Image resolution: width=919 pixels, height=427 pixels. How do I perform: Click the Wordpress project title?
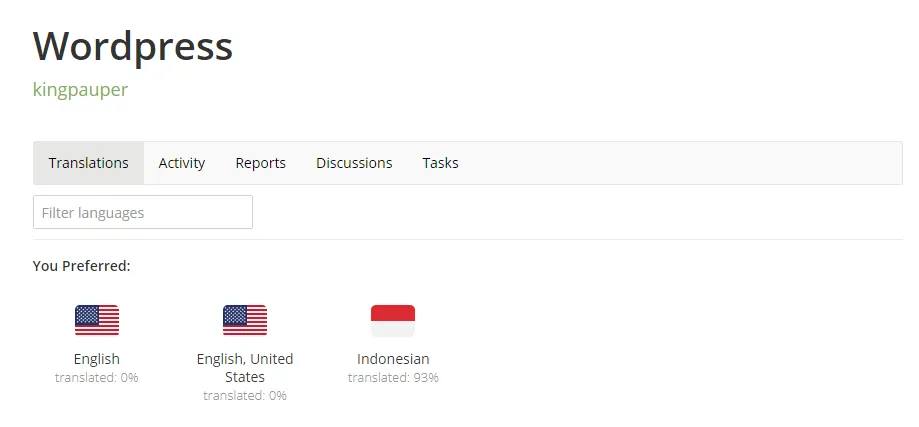(133, 46)
